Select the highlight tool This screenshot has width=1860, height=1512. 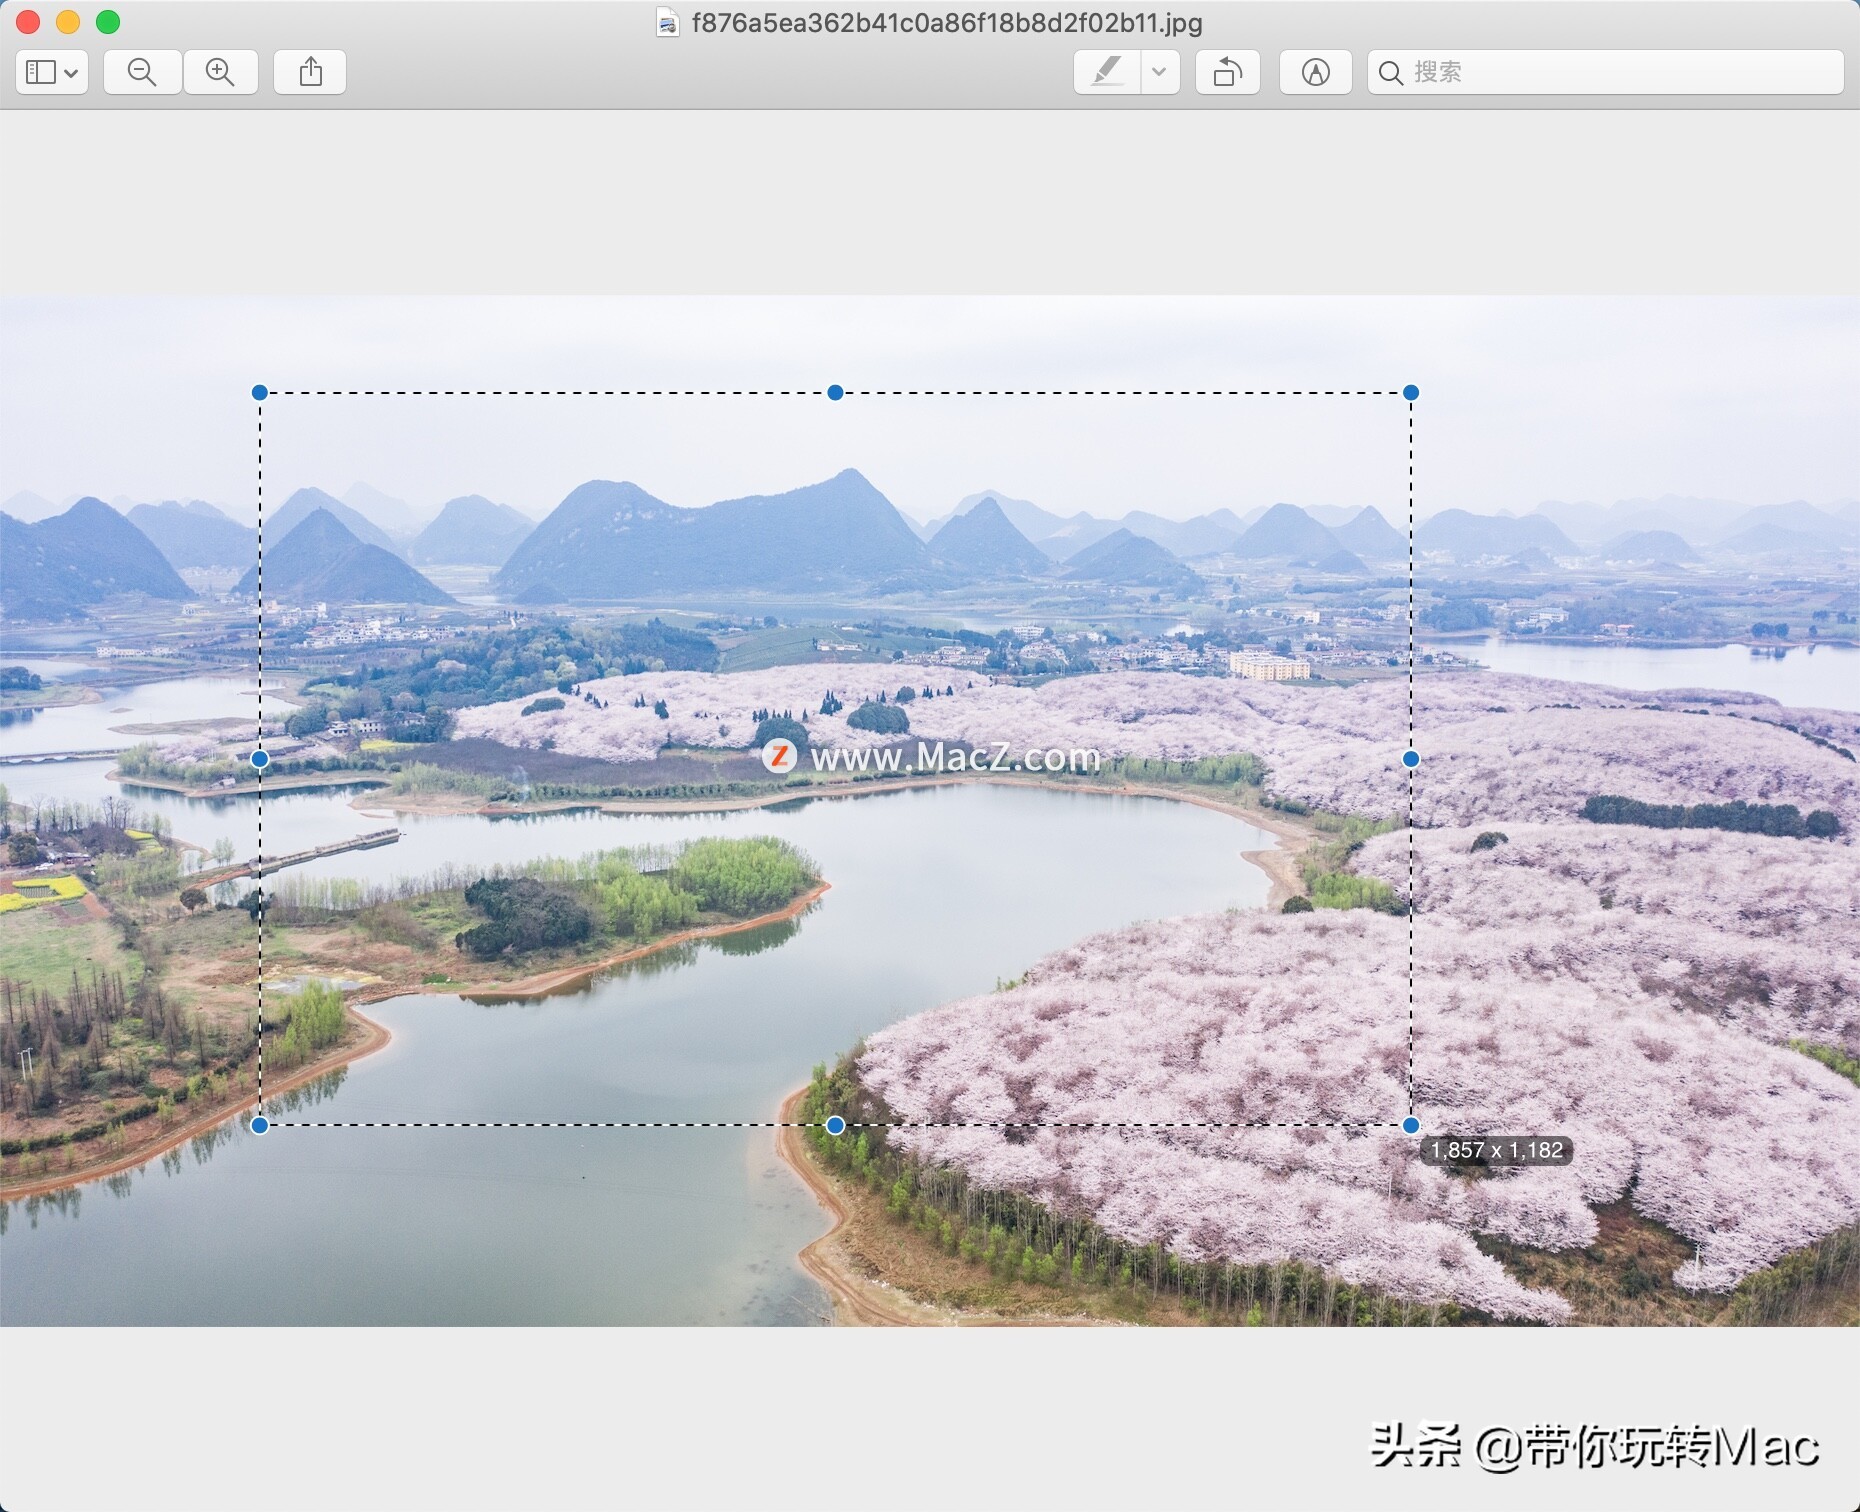(x=1108, y=71)
